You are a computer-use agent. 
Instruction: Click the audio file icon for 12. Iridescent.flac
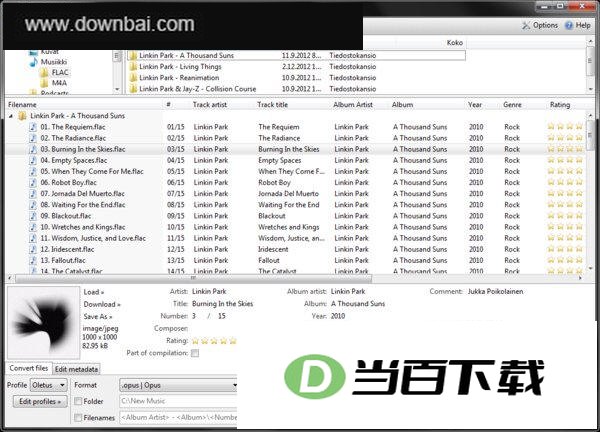coord(34,249)
